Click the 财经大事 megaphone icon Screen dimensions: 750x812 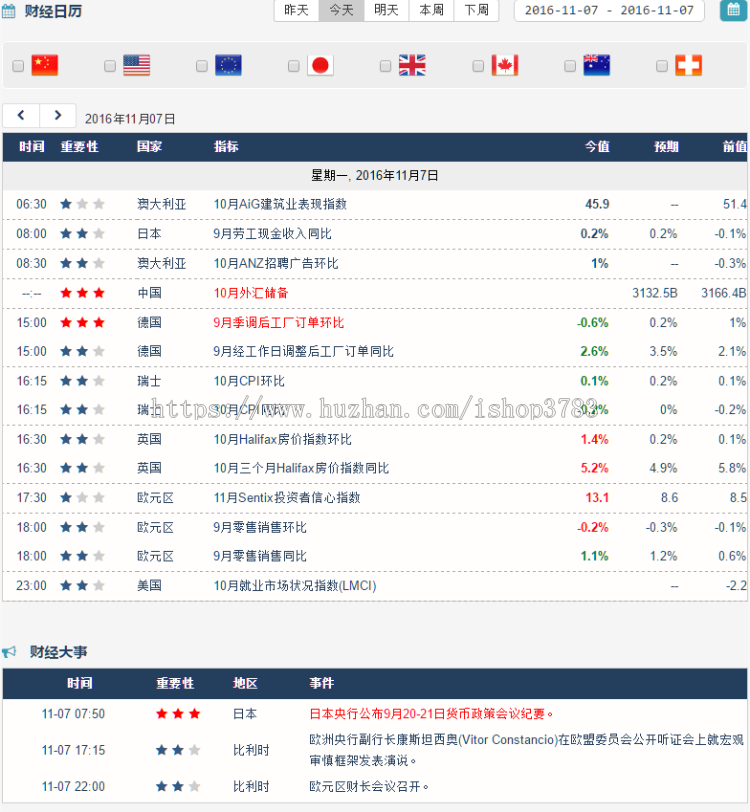9,651
